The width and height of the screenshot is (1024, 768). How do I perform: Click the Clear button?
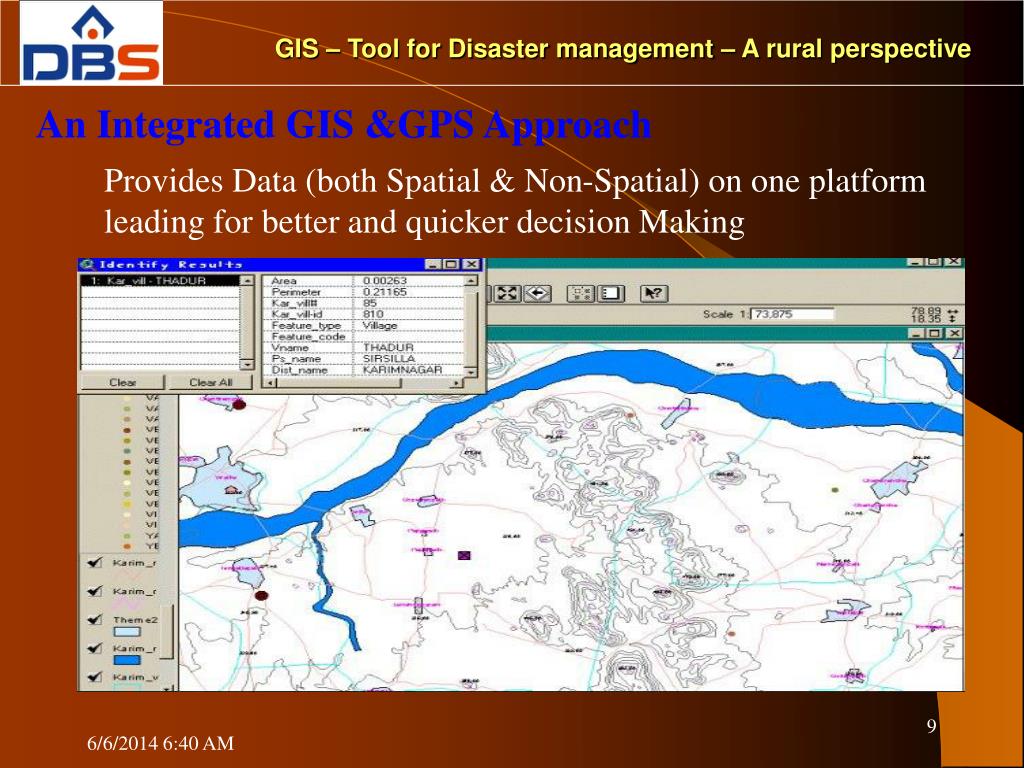click(122, 382)
